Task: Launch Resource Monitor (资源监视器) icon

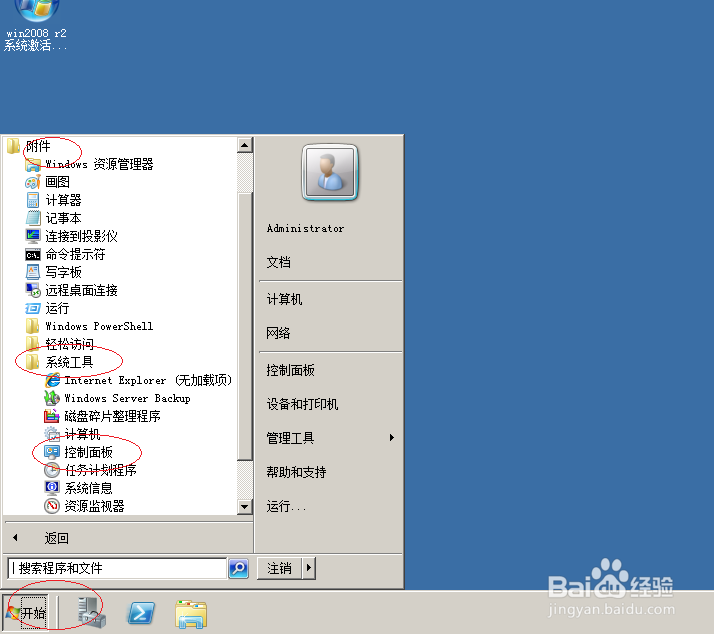Action: pos(52,506)
